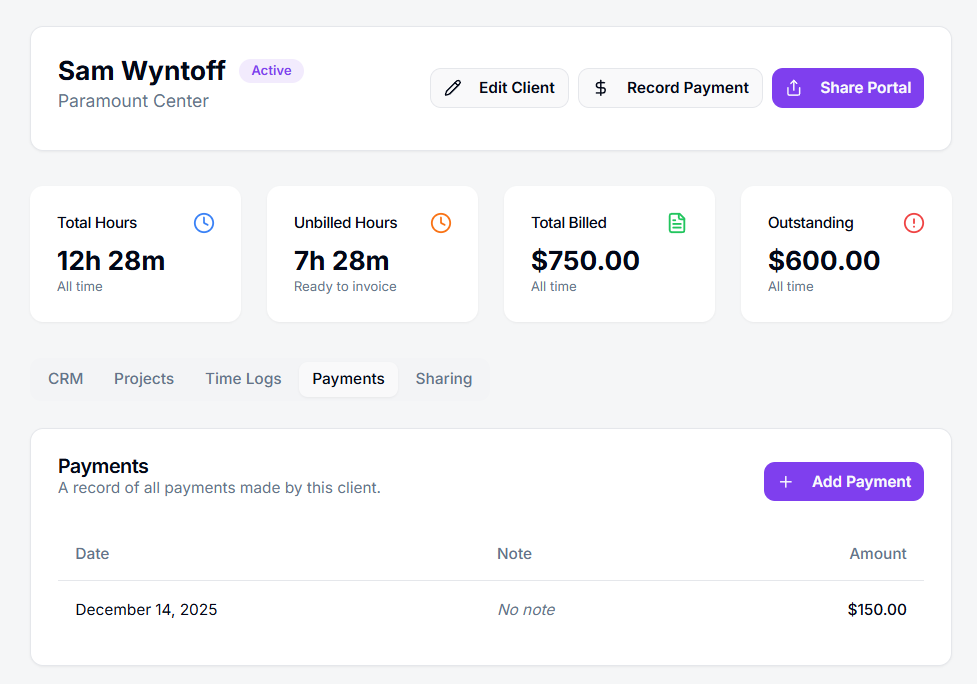Screen dimensions: 977x684
Task: Click the plus icon on Add Payment
Action: [786, 482]
